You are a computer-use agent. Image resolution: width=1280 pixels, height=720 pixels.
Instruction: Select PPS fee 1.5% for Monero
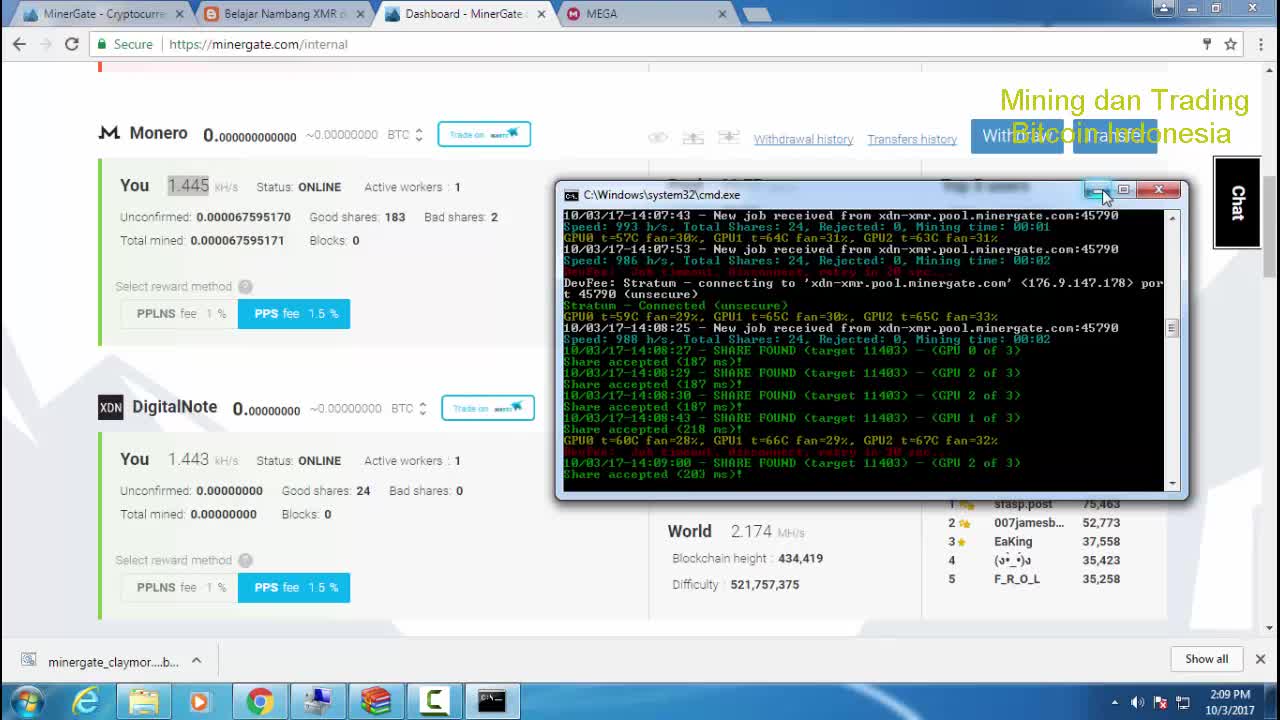click(295, 313)
